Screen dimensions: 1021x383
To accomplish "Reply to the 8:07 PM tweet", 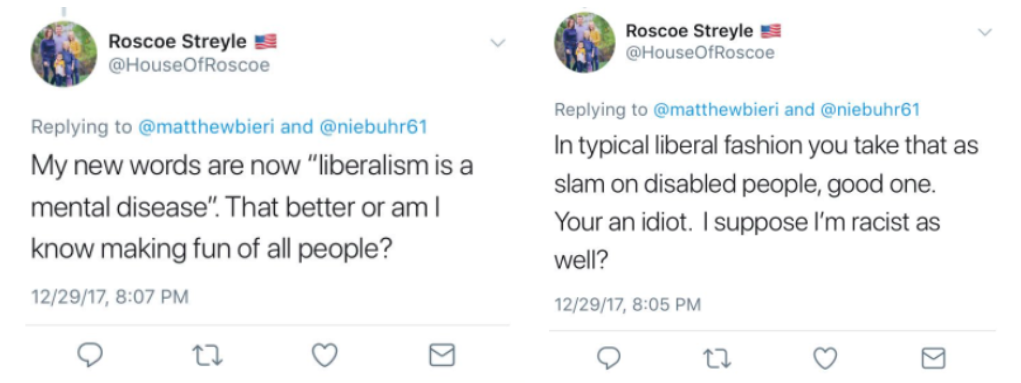I will [90, 355].
